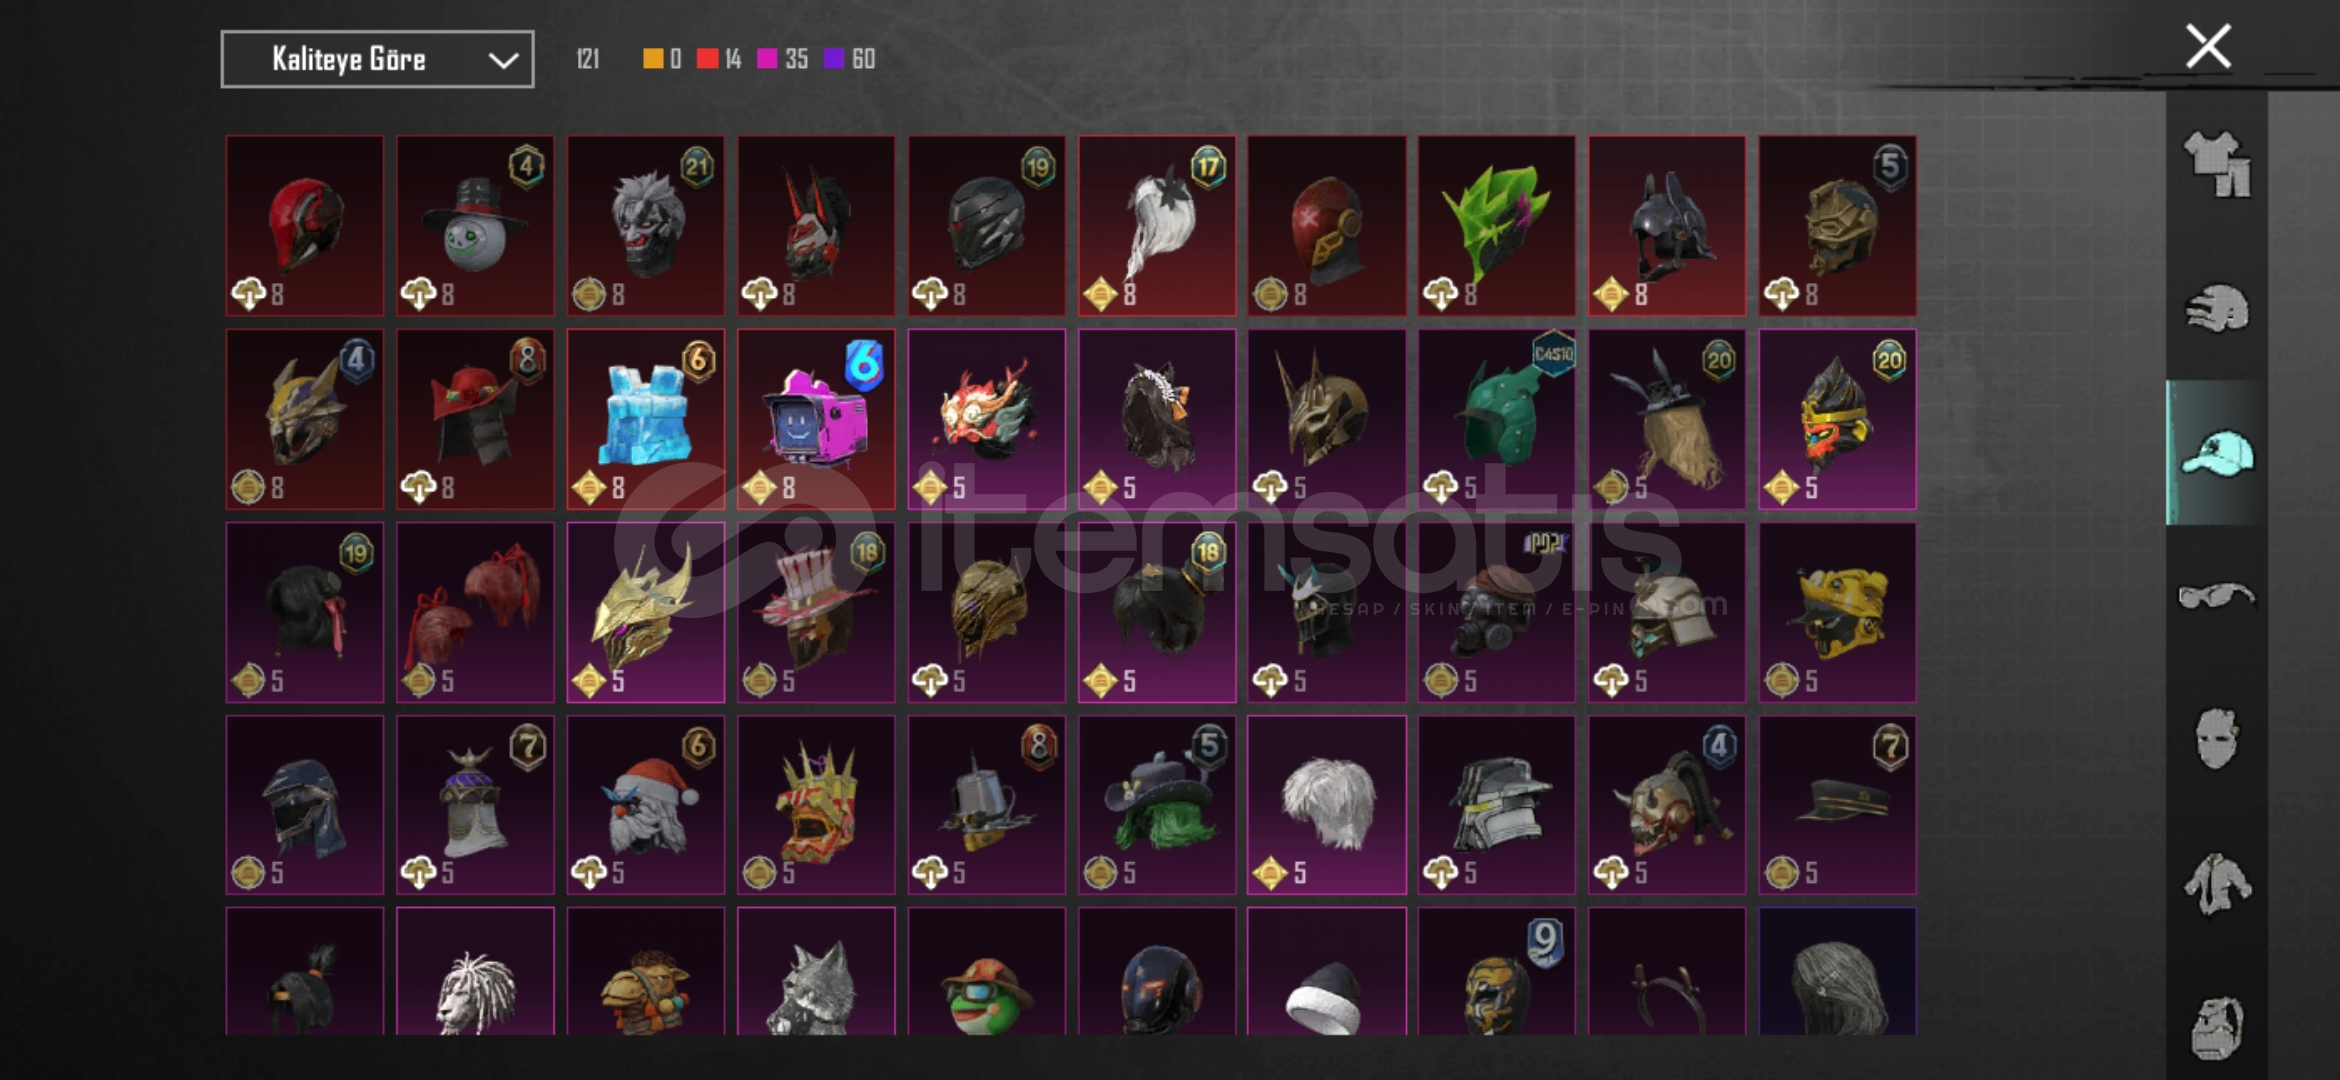Choose the Santa hat beard headgear
2340x1080 pixels.
[646, 804]
